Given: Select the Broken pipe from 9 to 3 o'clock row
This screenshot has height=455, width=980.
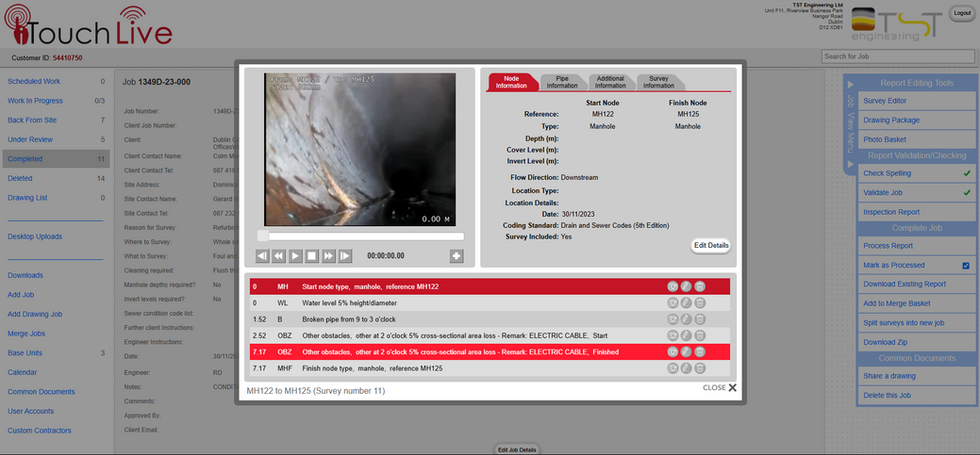Looking at the screenshot, I should coord(489,319).
